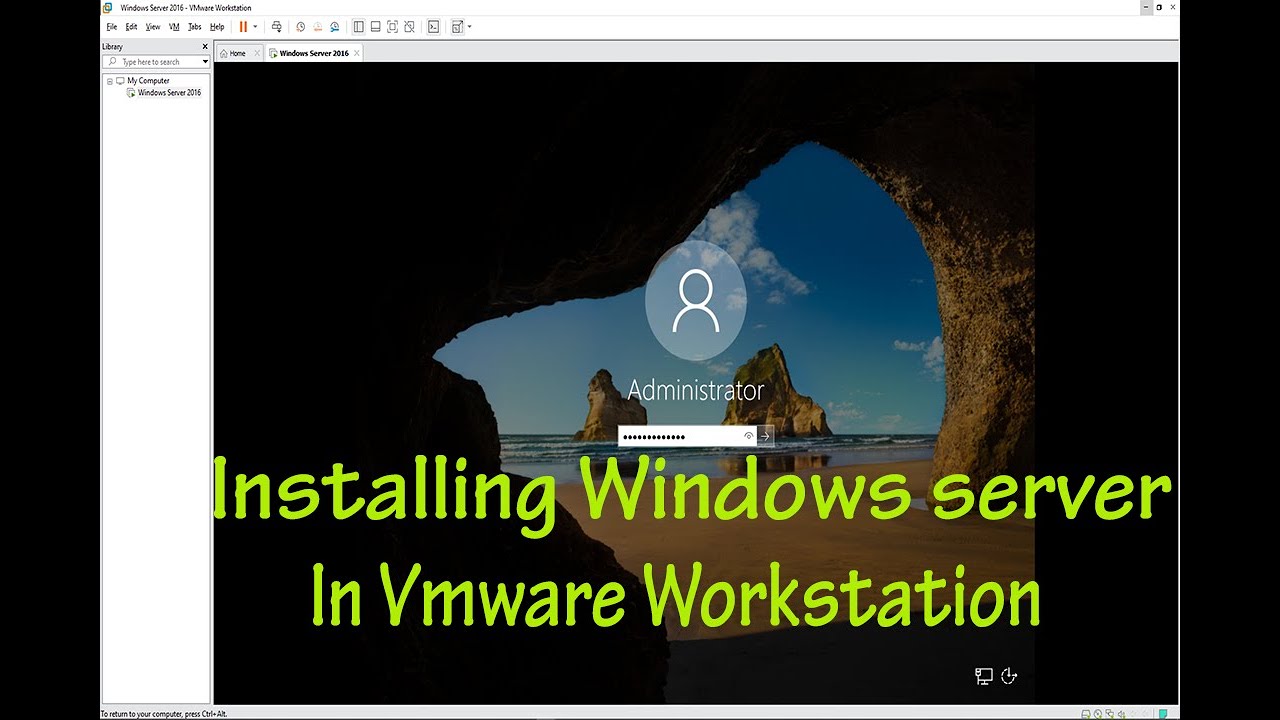Click the Unity mode toolbar icon
The height and width of the screenshot is (720, 1280).
click(x=409, y=27)
